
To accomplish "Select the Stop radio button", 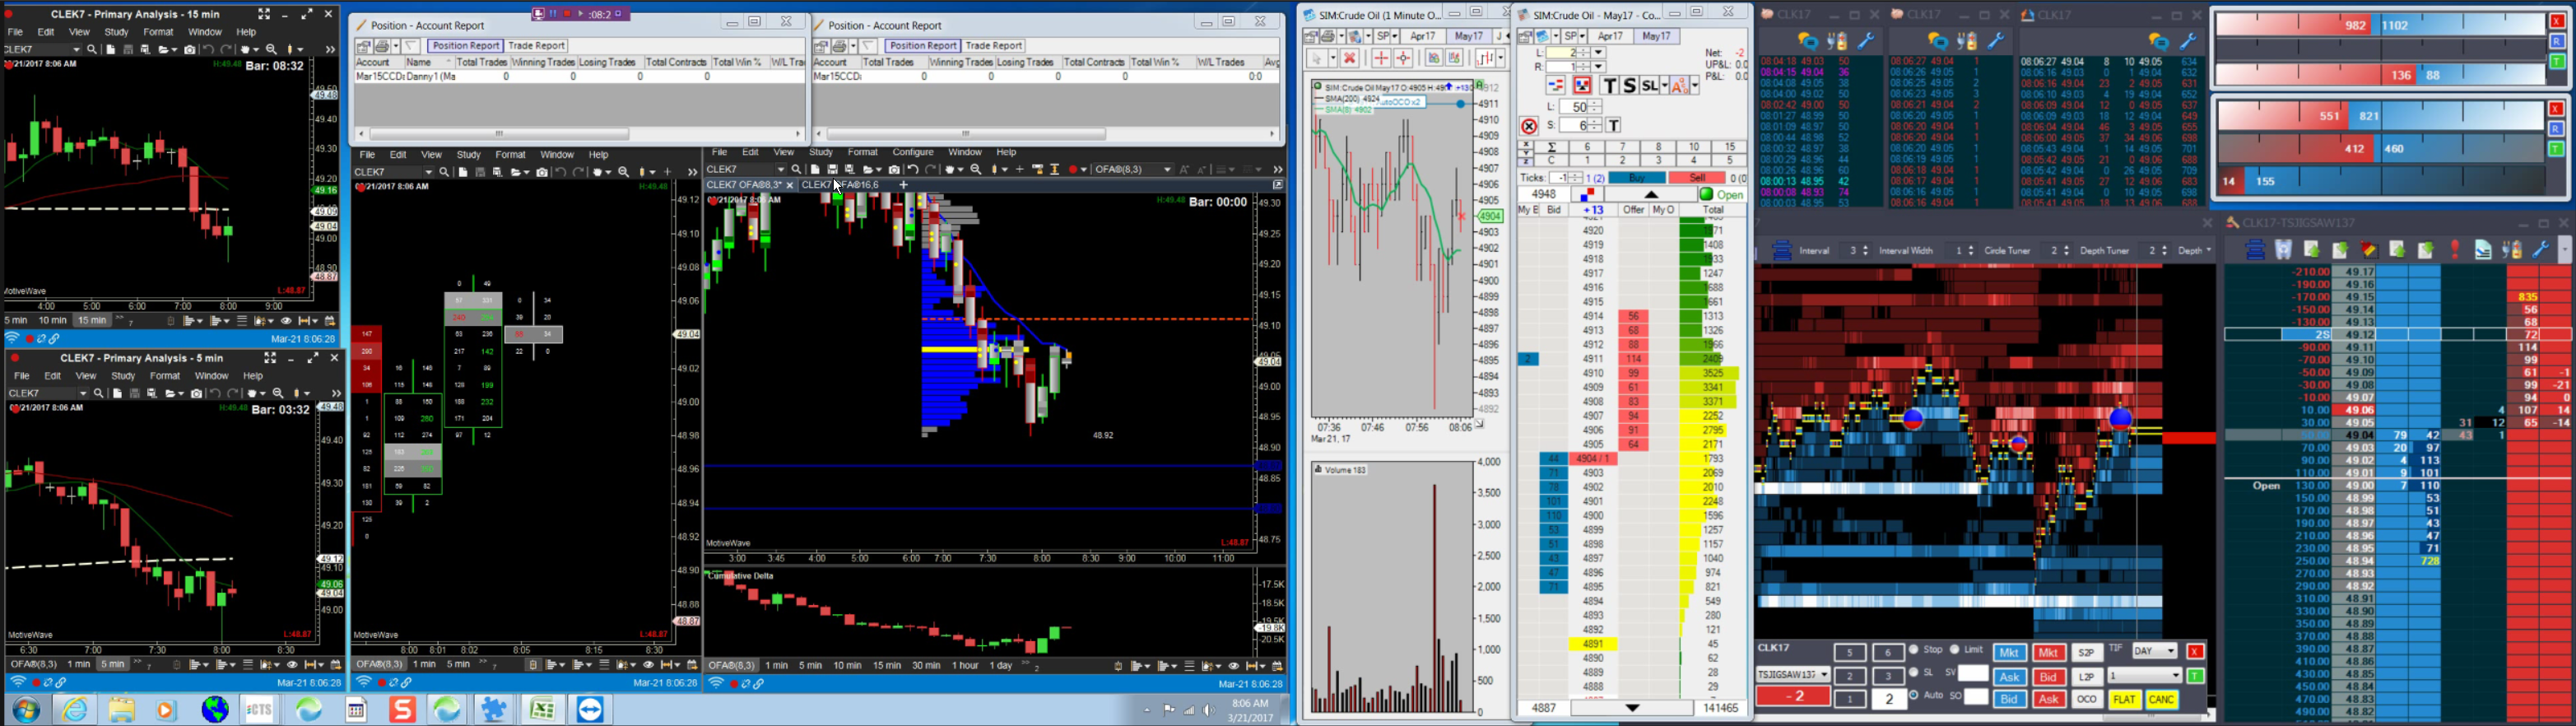I will tap(1914, 650).
